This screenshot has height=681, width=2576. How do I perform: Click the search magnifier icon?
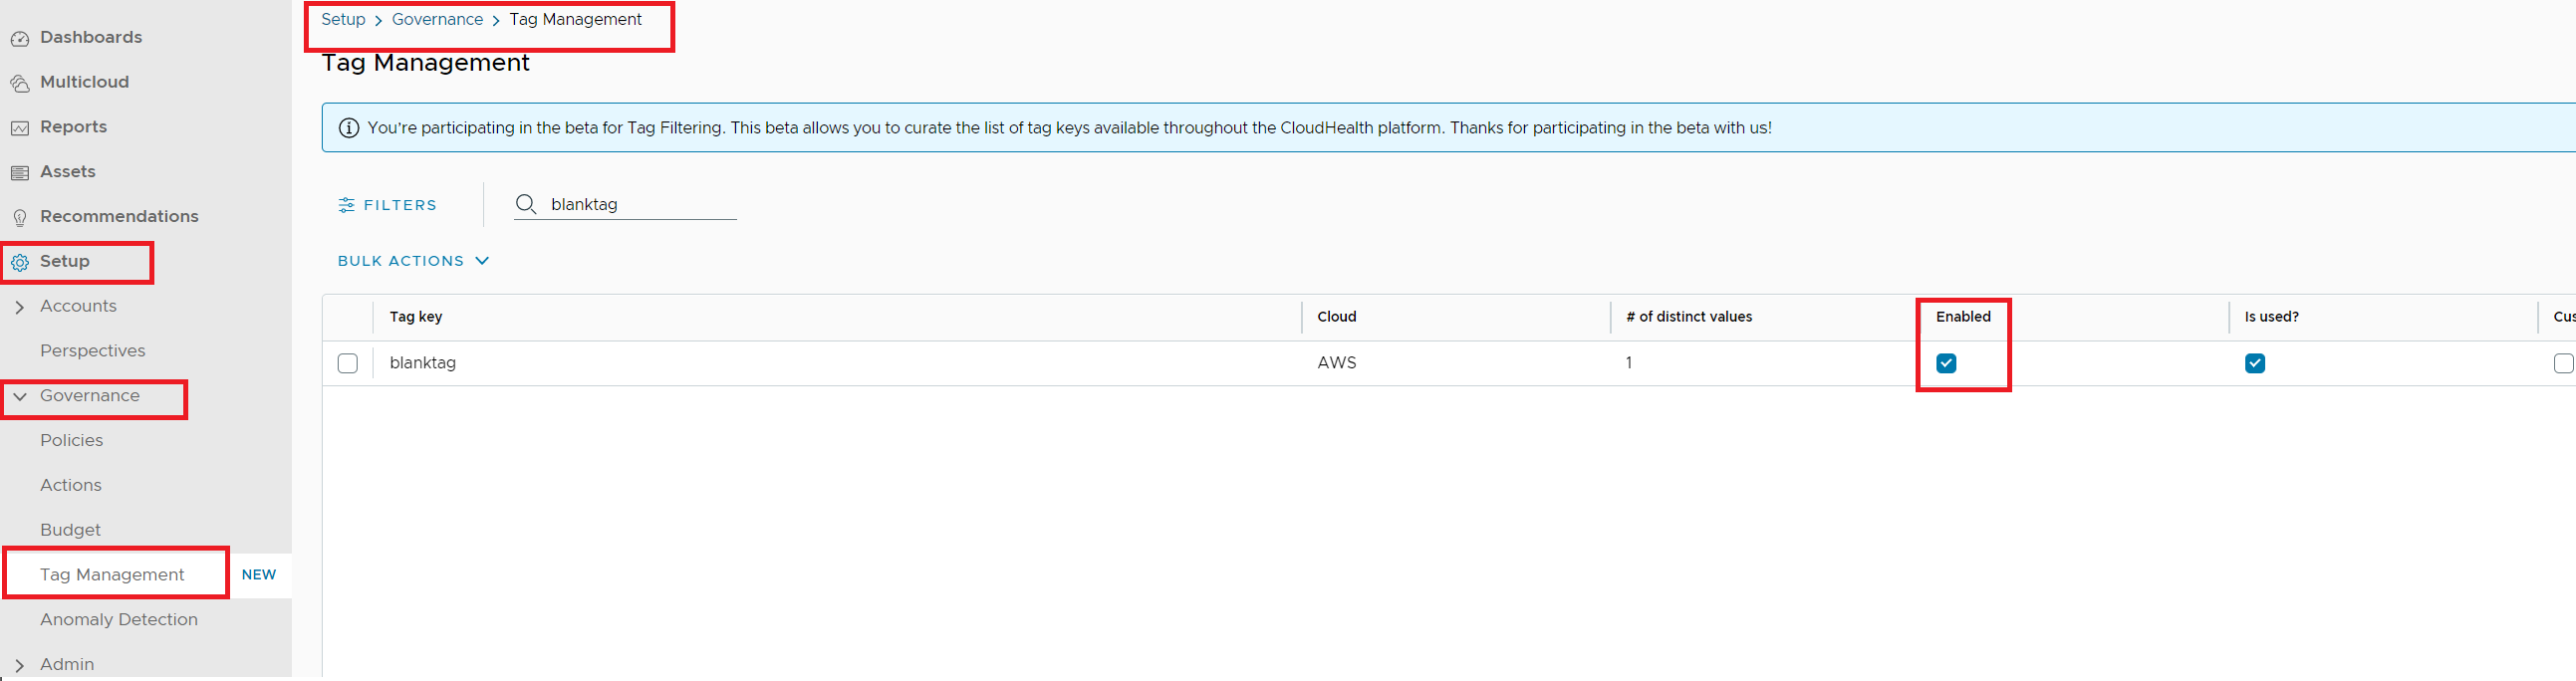(526, 204)
